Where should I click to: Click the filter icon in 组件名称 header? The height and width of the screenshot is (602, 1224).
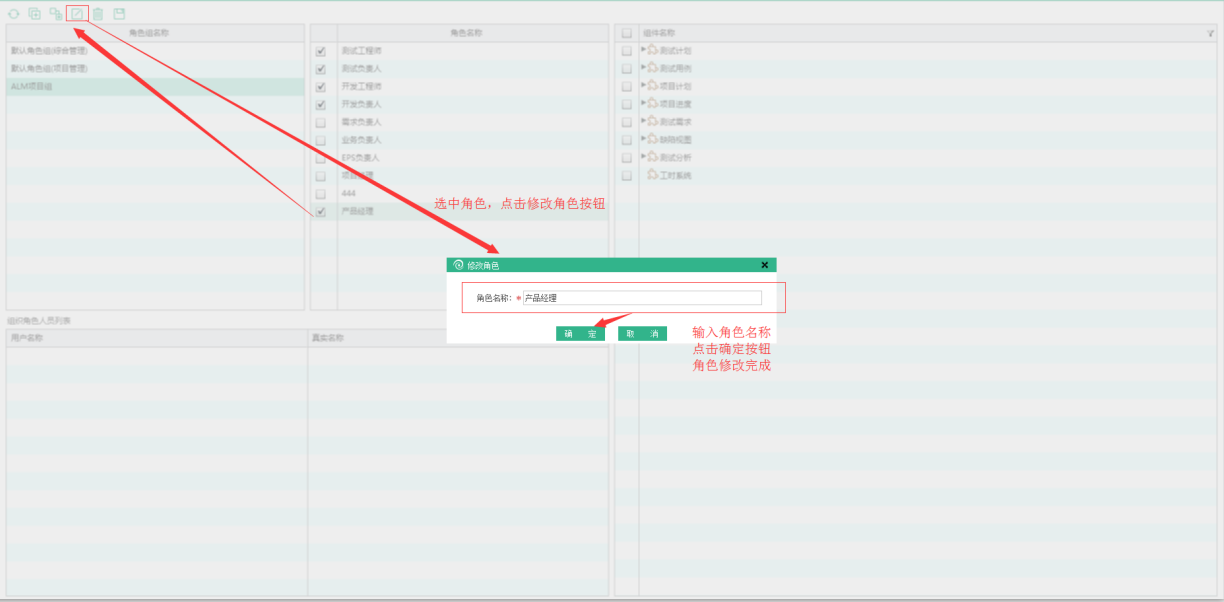tap(1211, 33)
